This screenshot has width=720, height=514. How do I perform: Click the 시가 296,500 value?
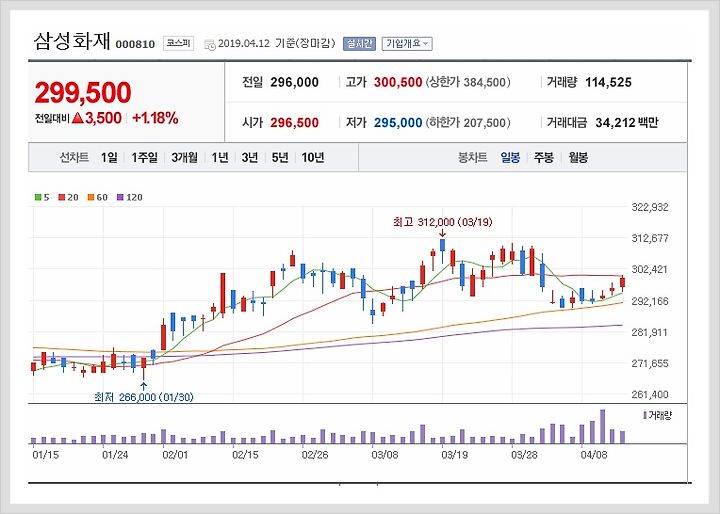coord(294,123)
